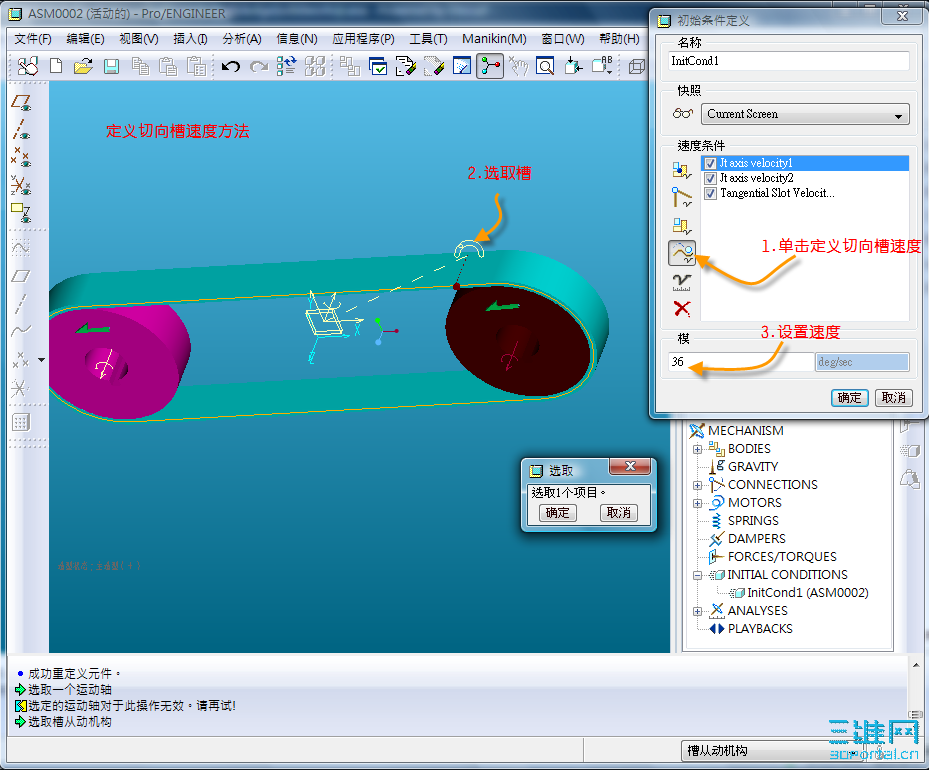The image size is (929, 770).
Task: Open the 视图(V) menu
Action: point(139,39)
